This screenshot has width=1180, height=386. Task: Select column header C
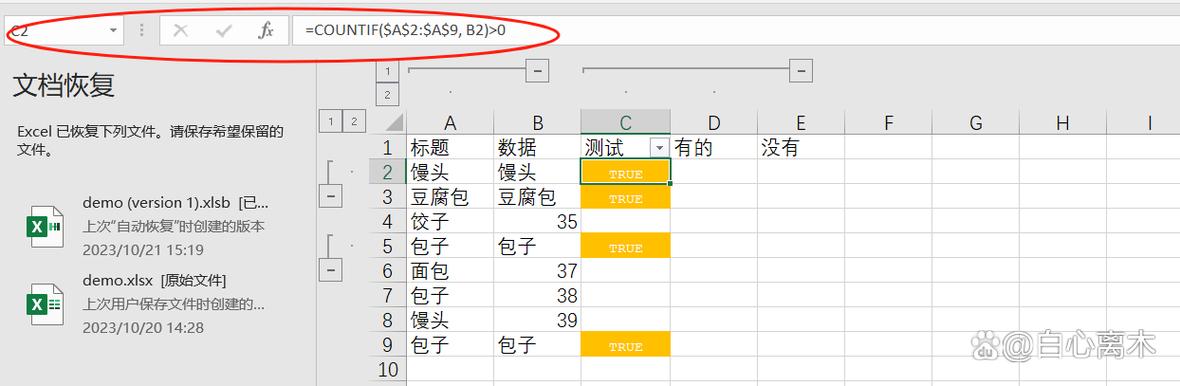click(x=625, y=123)
